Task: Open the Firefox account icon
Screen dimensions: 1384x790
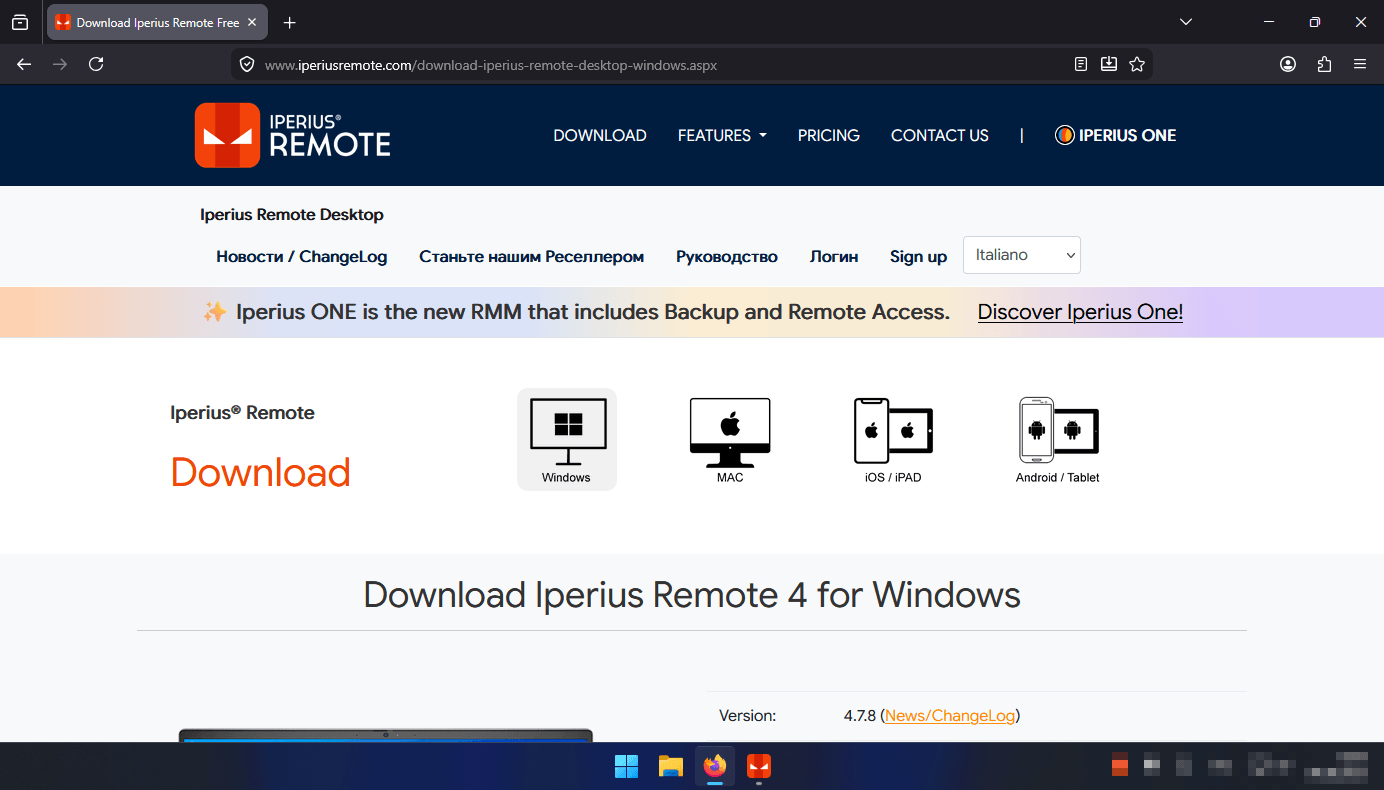Action: pos(1288,64)
